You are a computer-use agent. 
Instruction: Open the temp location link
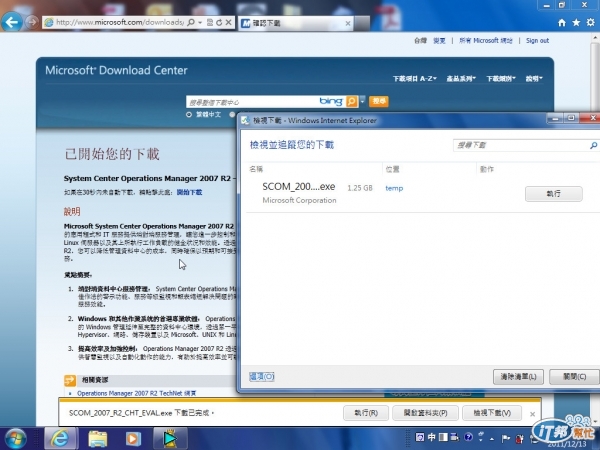pos(394,188)
